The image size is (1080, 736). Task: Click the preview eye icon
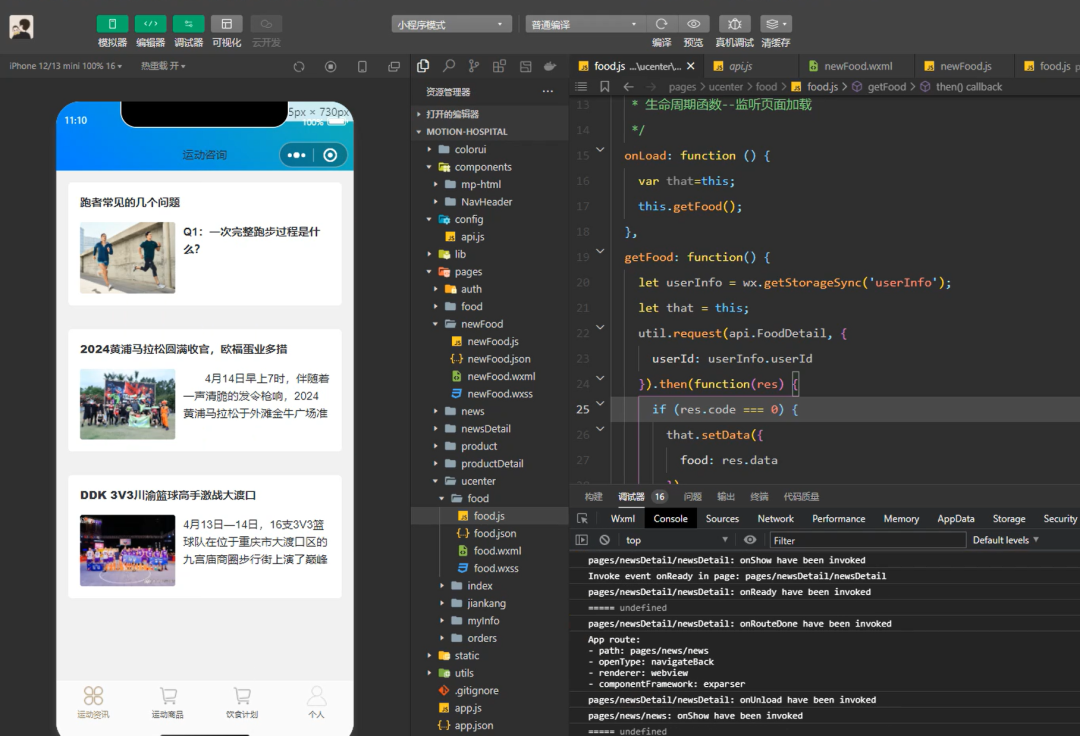click(x=694, y=23)
